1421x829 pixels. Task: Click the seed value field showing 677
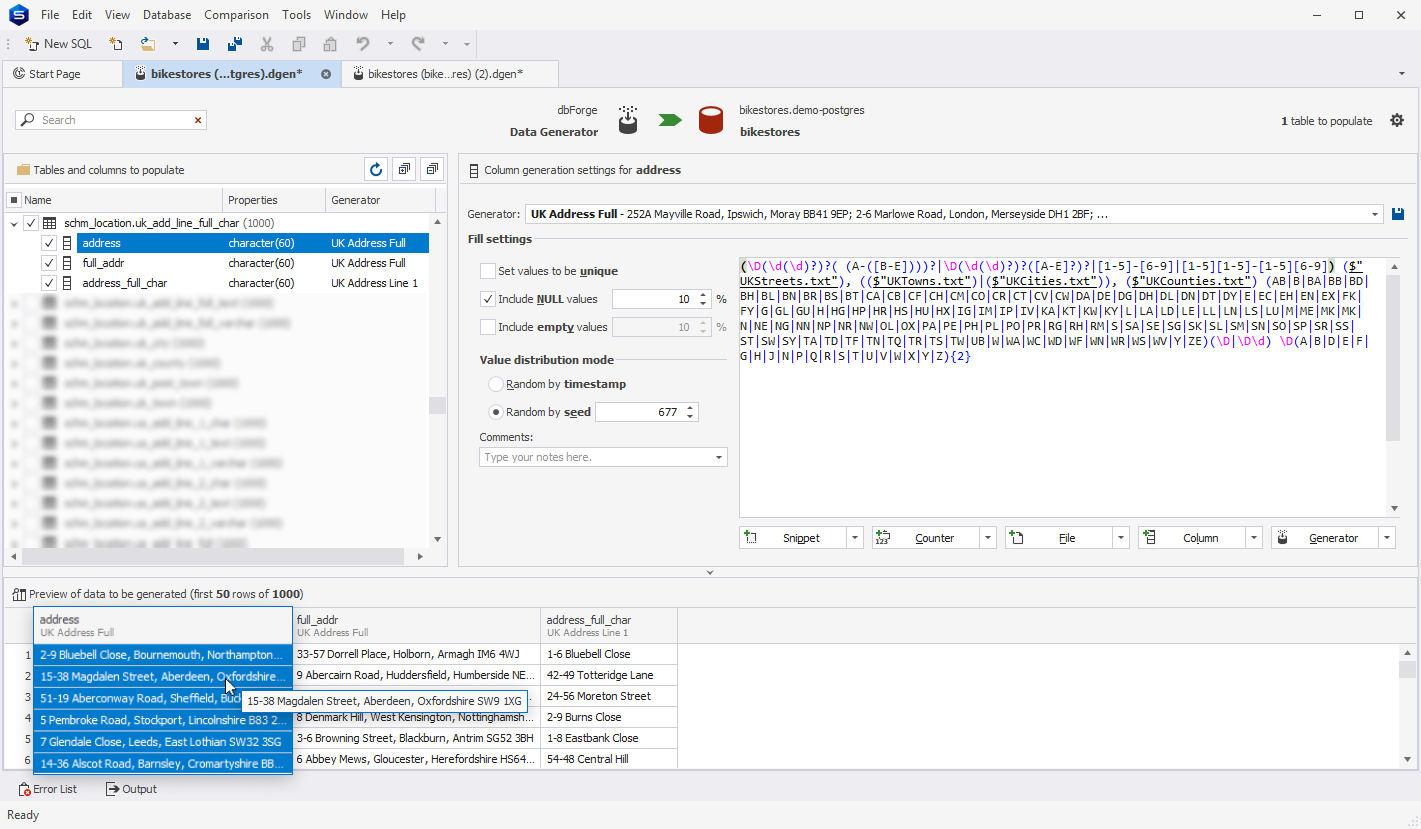coord(640,412)
